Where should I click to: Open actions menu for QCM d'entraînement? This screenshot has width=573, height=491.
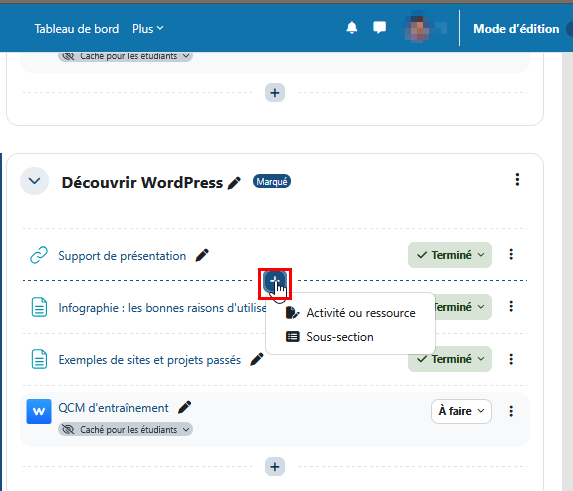click(511, 411)
